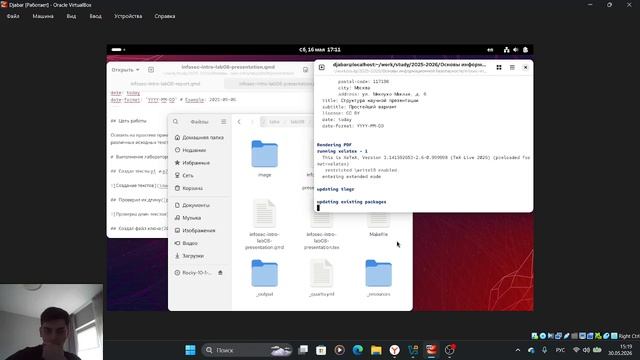Go forward in Files window
This screenshot has width=640, height=360.
click(x=252, y=122)
